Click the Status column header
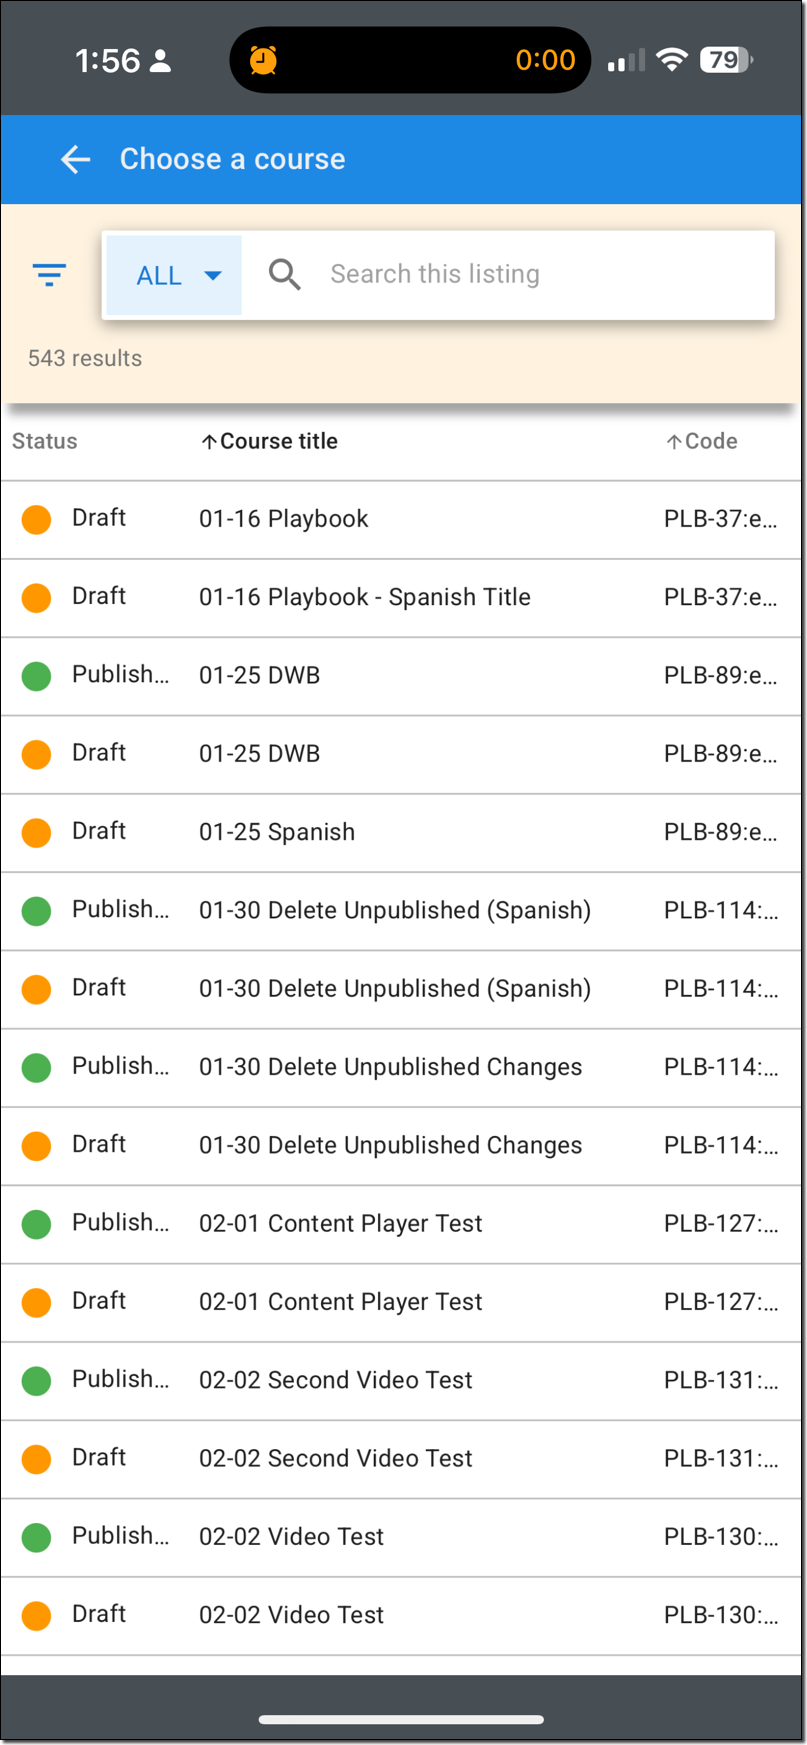 click(x=45, y=441)
